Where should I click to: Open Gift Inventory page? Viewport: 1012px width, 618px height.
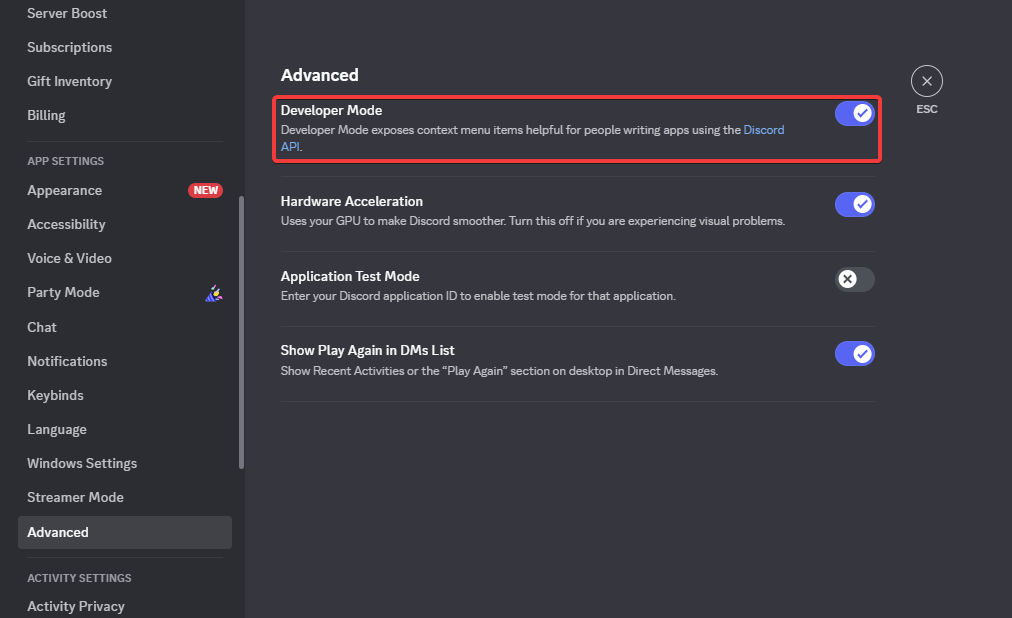69,81
